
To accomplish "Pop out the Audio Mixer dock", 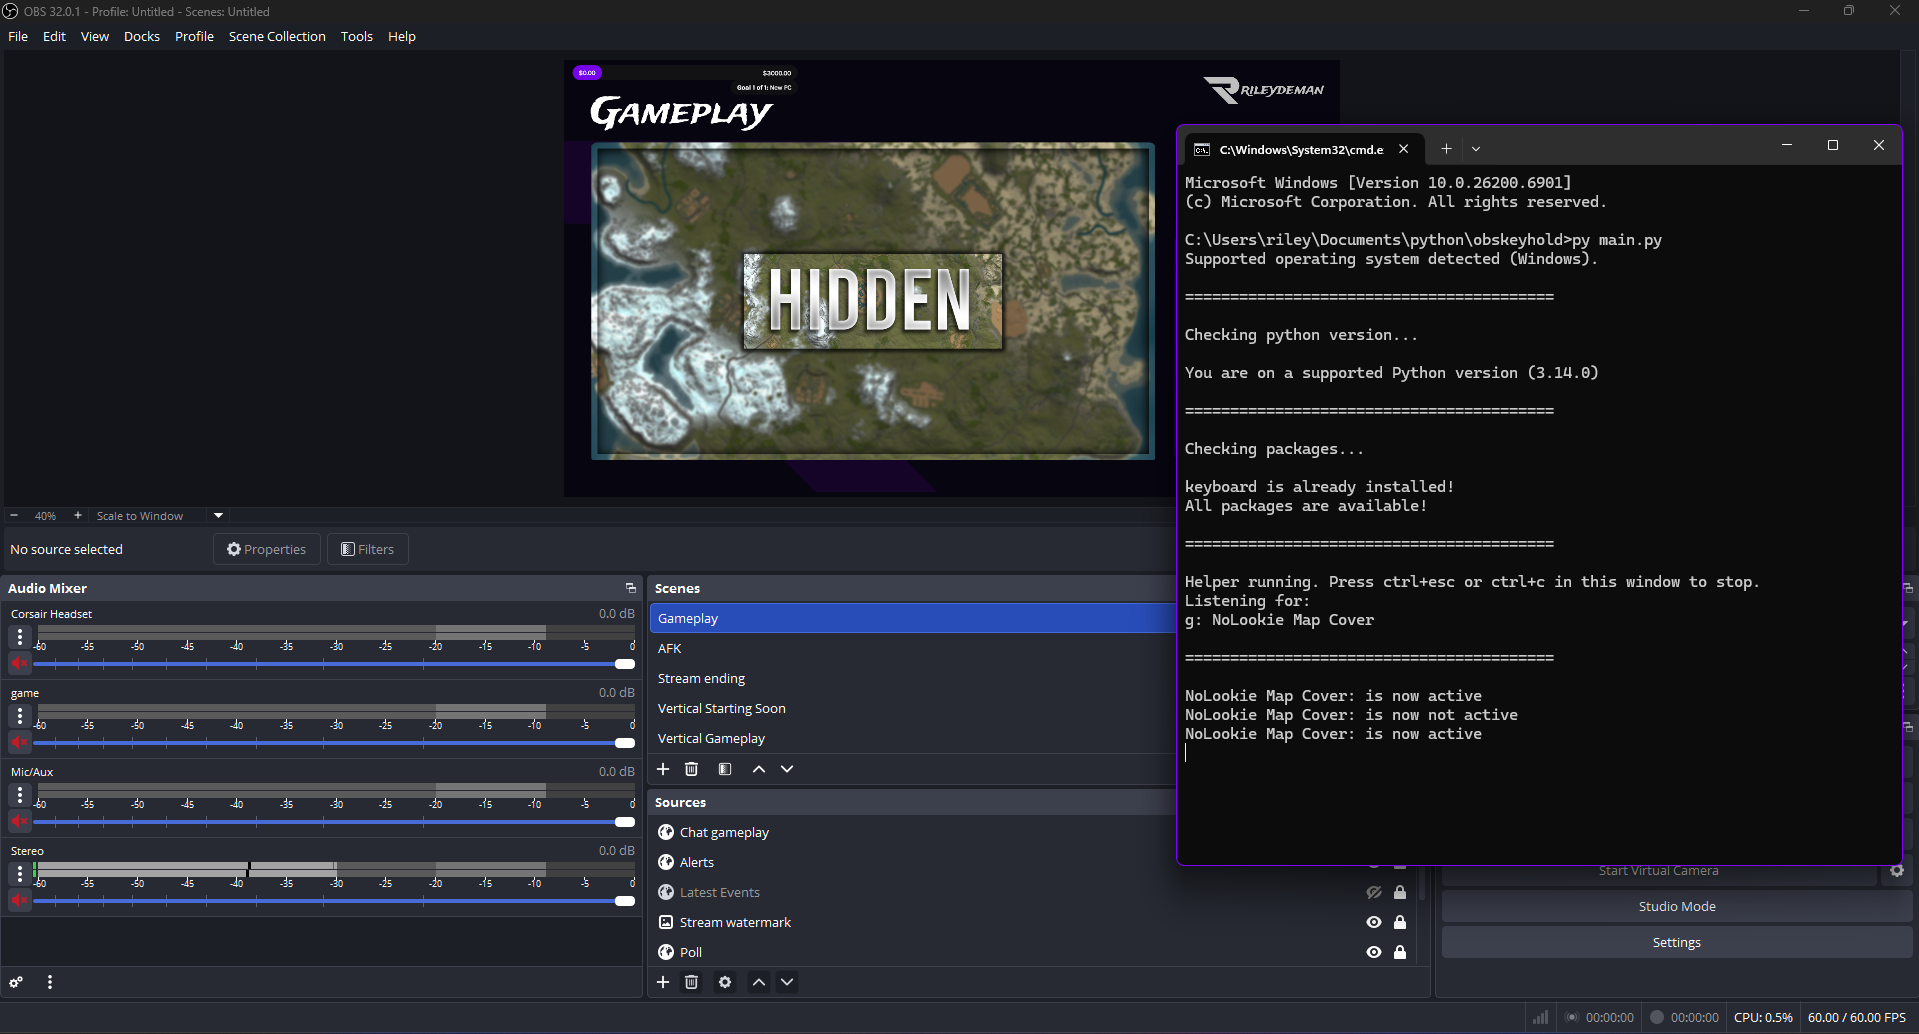I will click(x=630, y=588).
